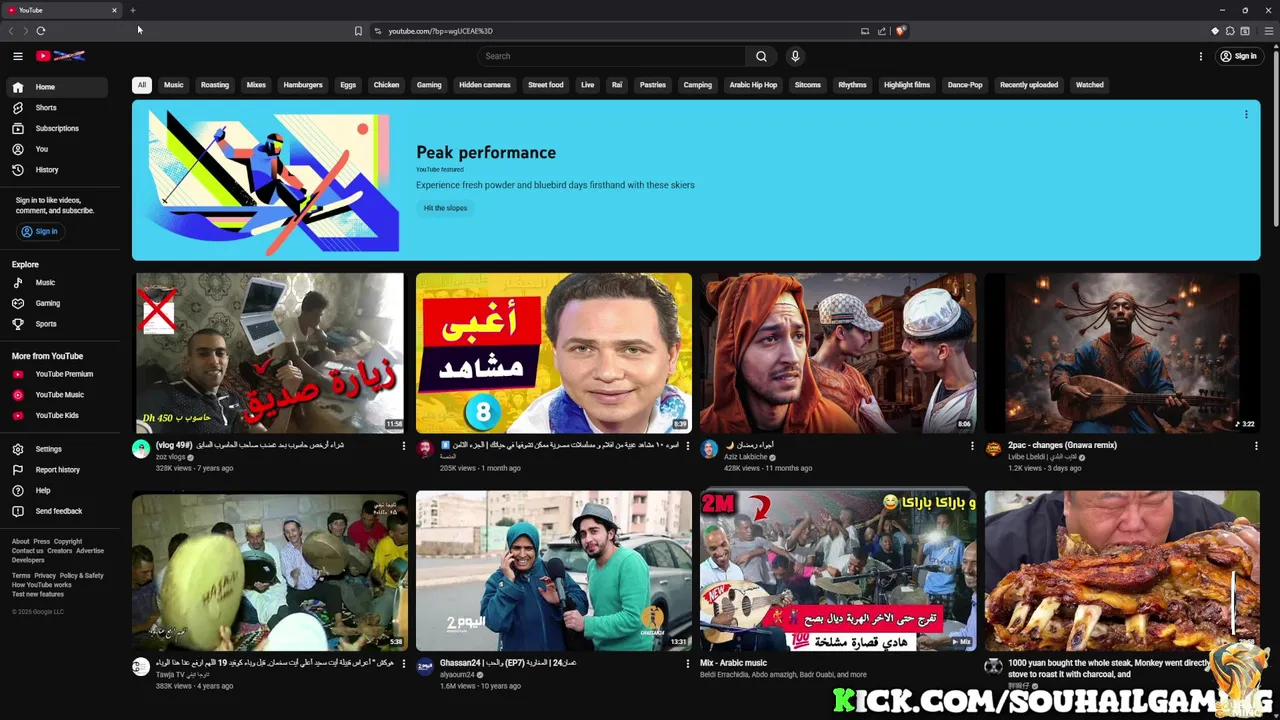Select the Arabic Hip Hop chip

[753, 85]
